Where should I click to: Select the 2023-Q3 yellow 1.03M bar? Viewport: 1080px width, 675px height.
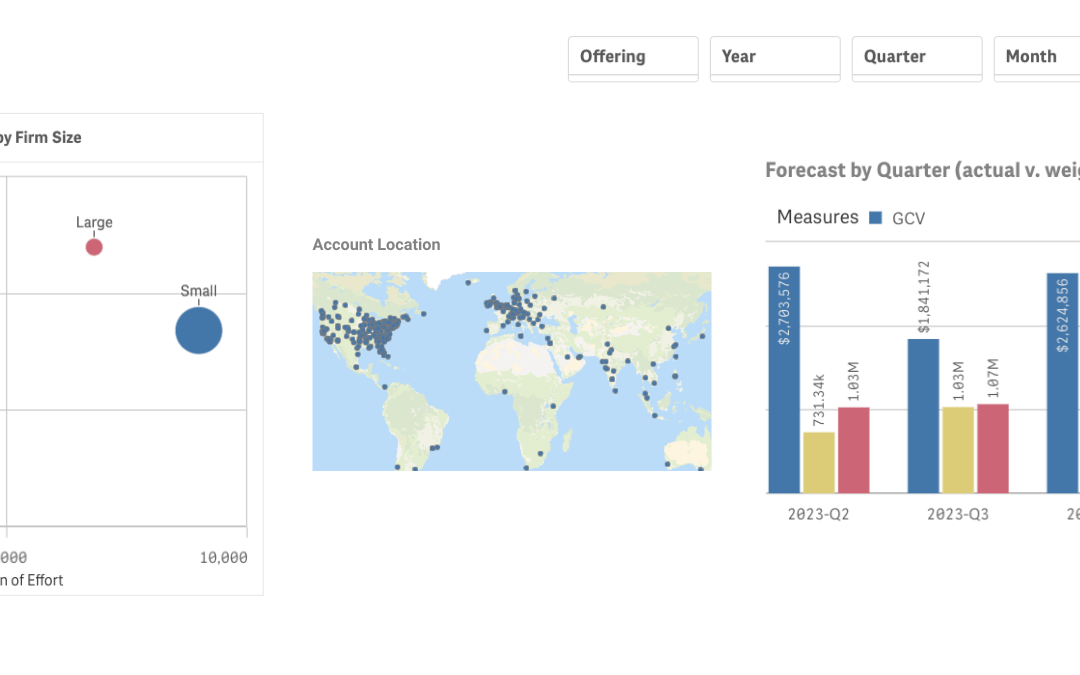pos(958,450)
